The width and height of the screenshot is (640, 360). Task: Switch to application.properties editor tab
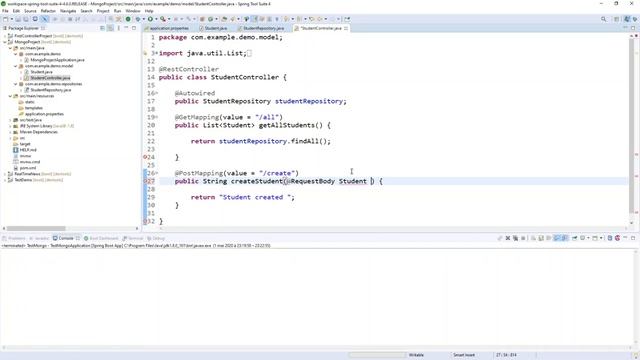pos(167,28)
